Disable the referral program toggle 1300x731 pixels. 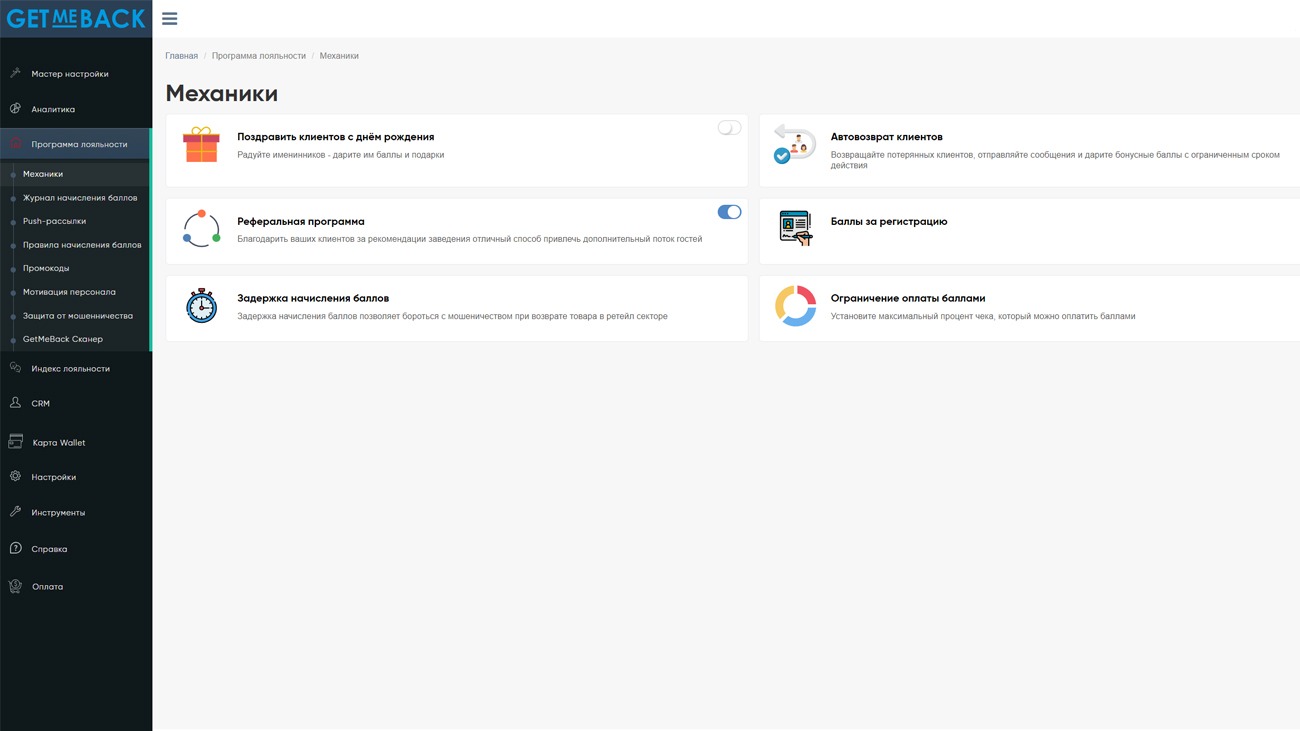[729, 212]
